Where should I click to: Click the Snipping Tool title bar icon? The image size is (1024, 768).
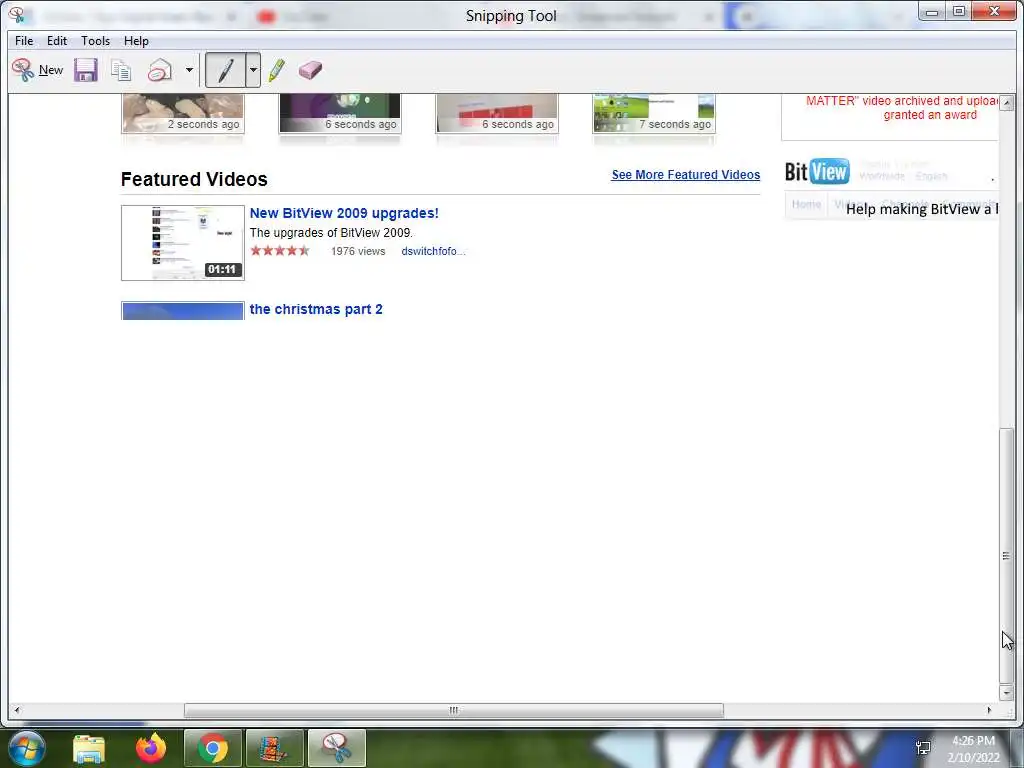[16, 15]
